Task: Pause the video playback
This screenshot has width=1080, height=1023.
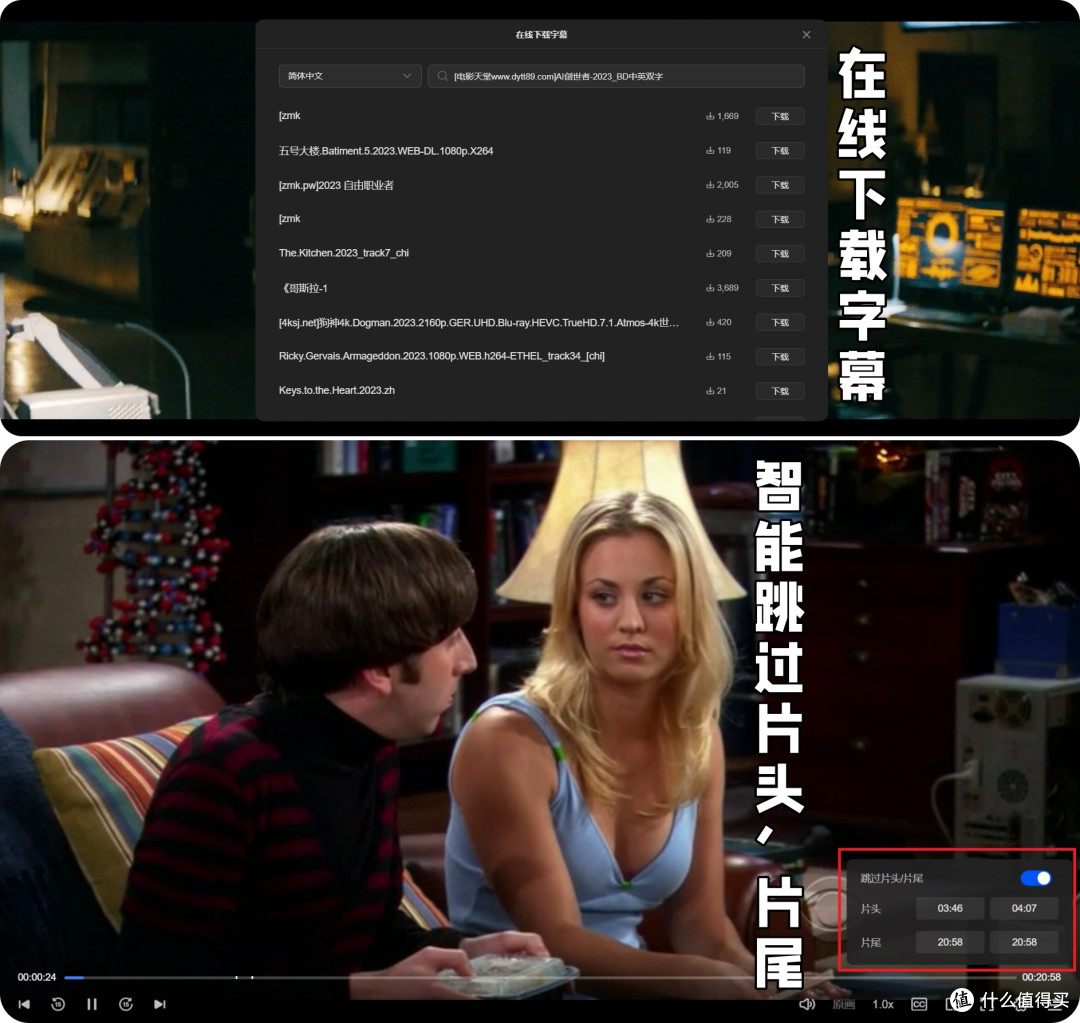Action: 92,1004
